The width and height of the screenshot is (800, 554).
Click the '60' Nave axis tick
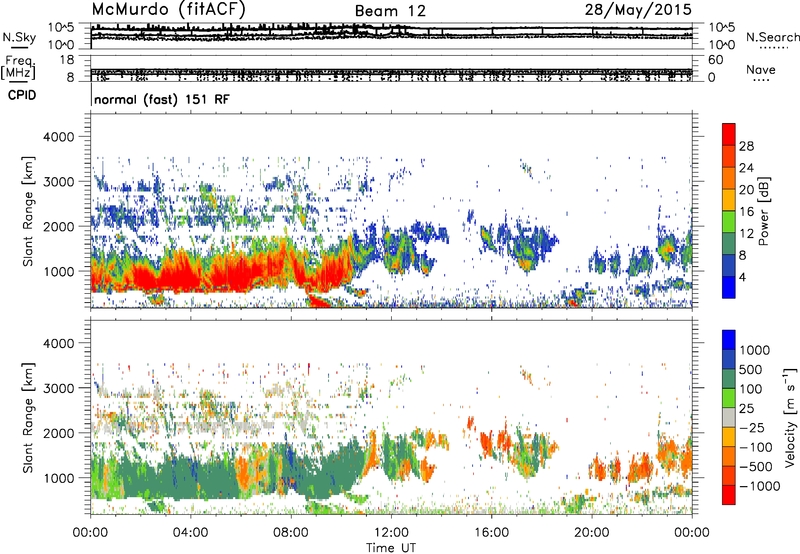pyautogui.click(x=715, y=60)
